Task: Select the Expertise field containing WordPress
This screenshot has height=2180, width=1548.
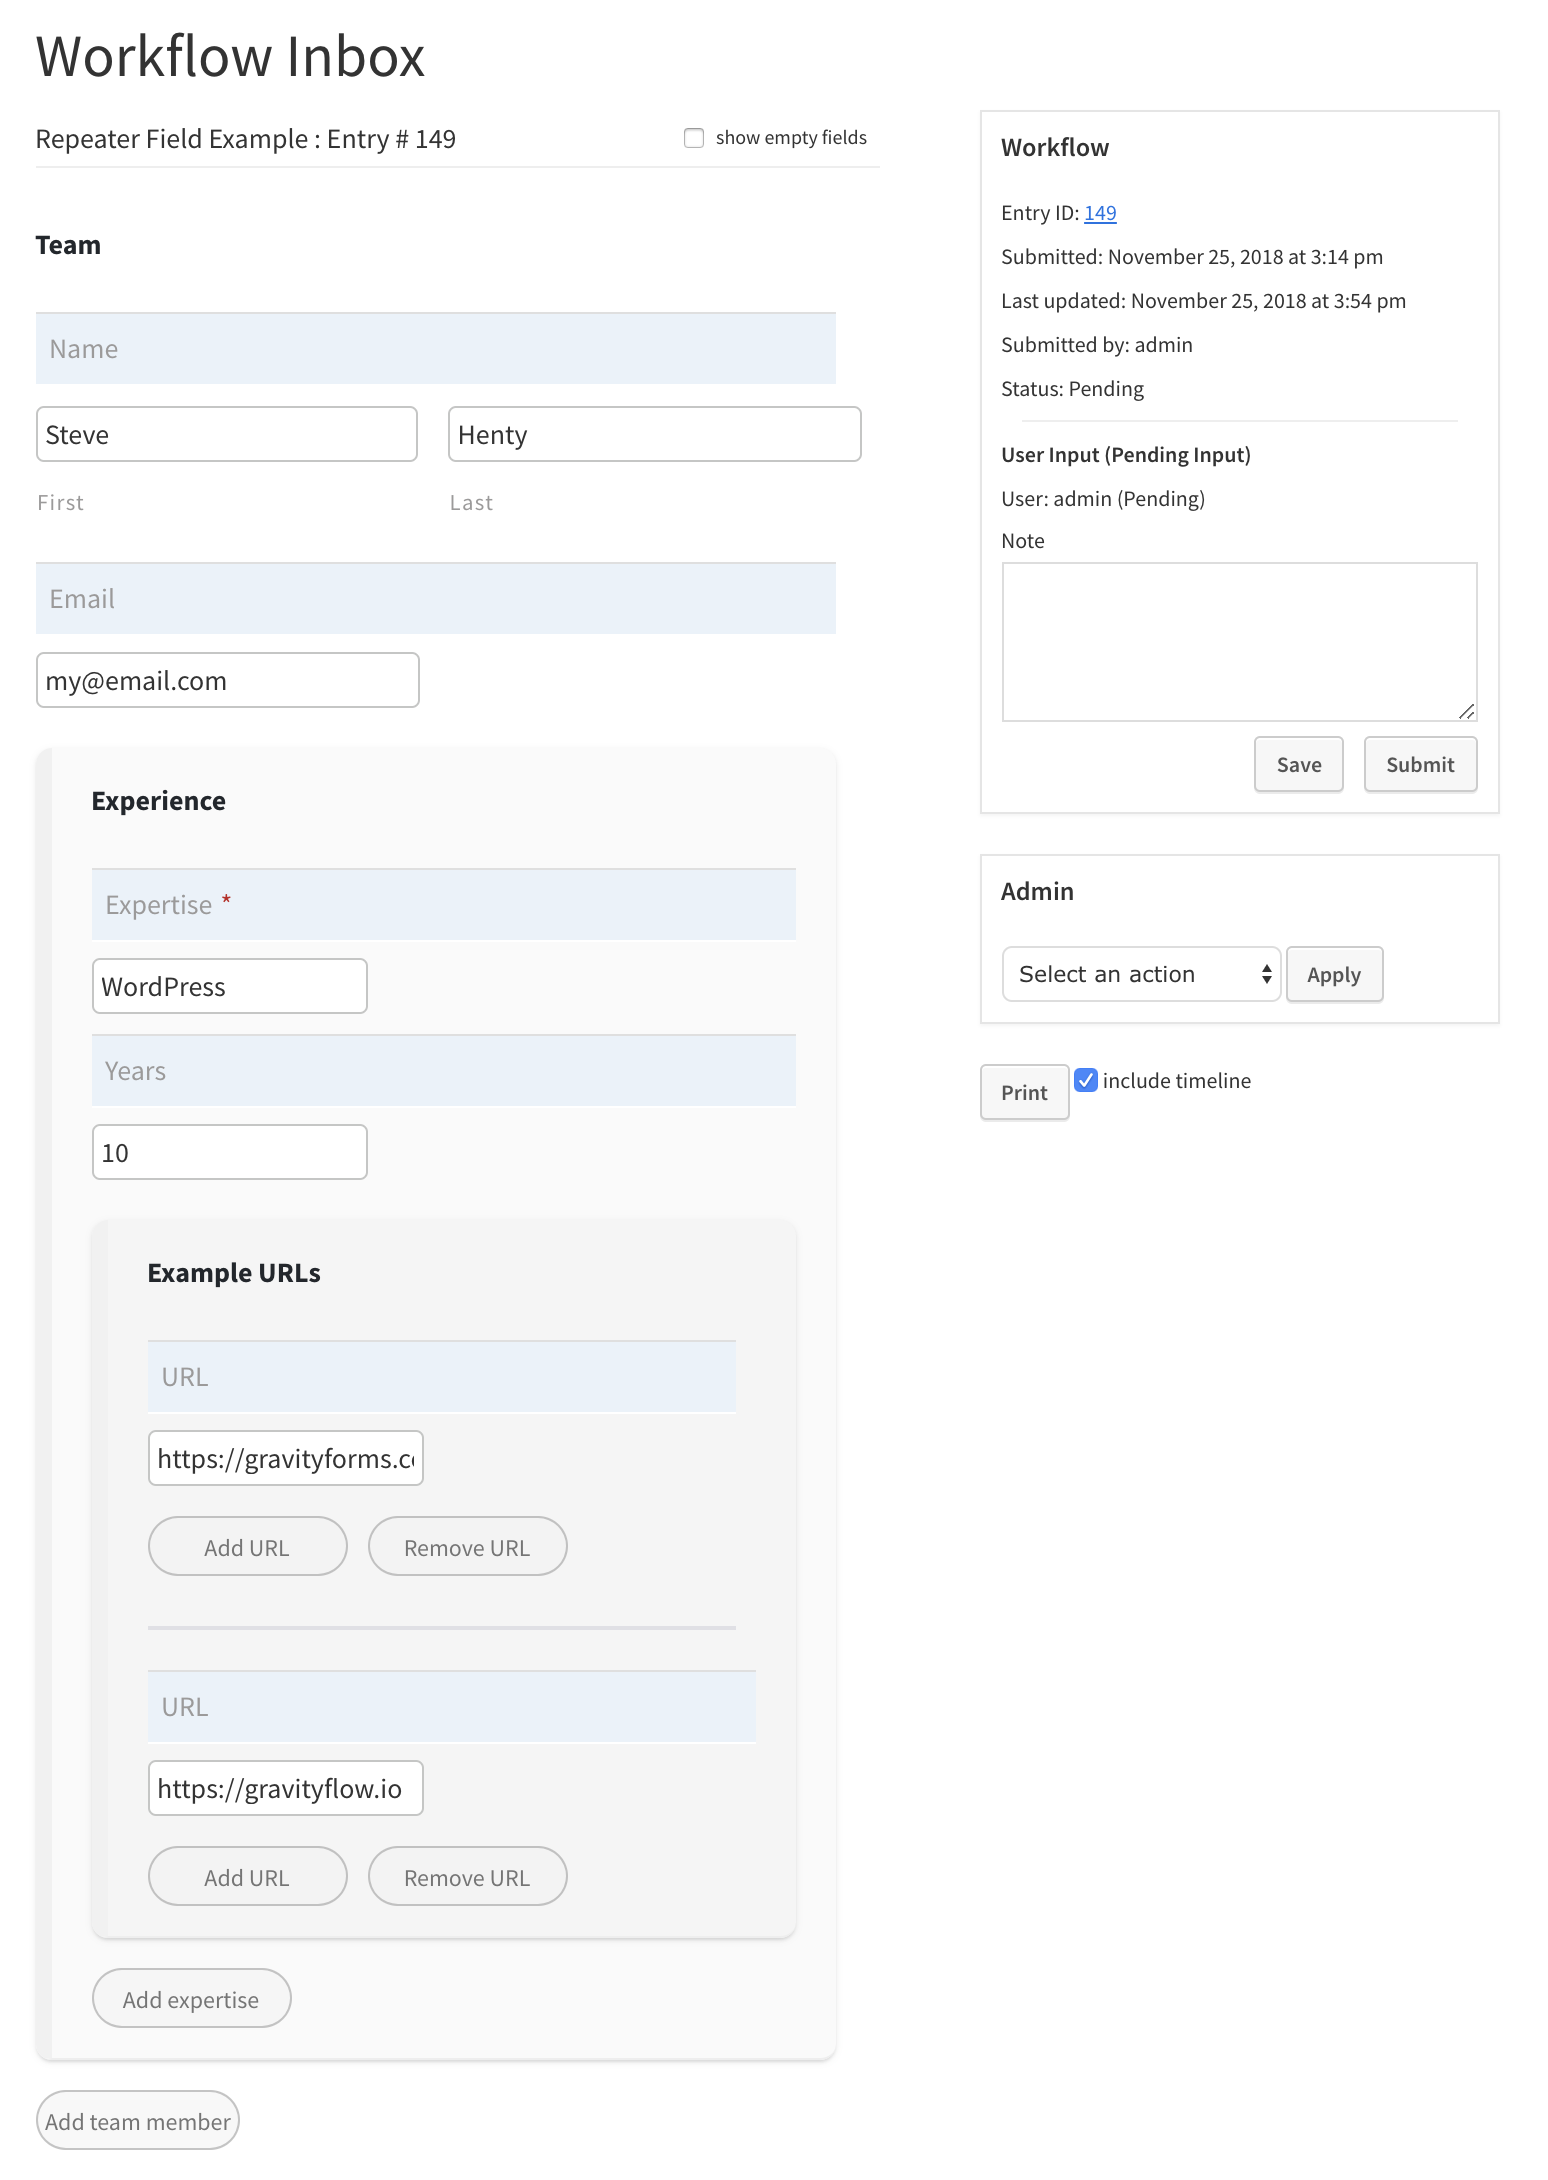Action: (230, 986)
